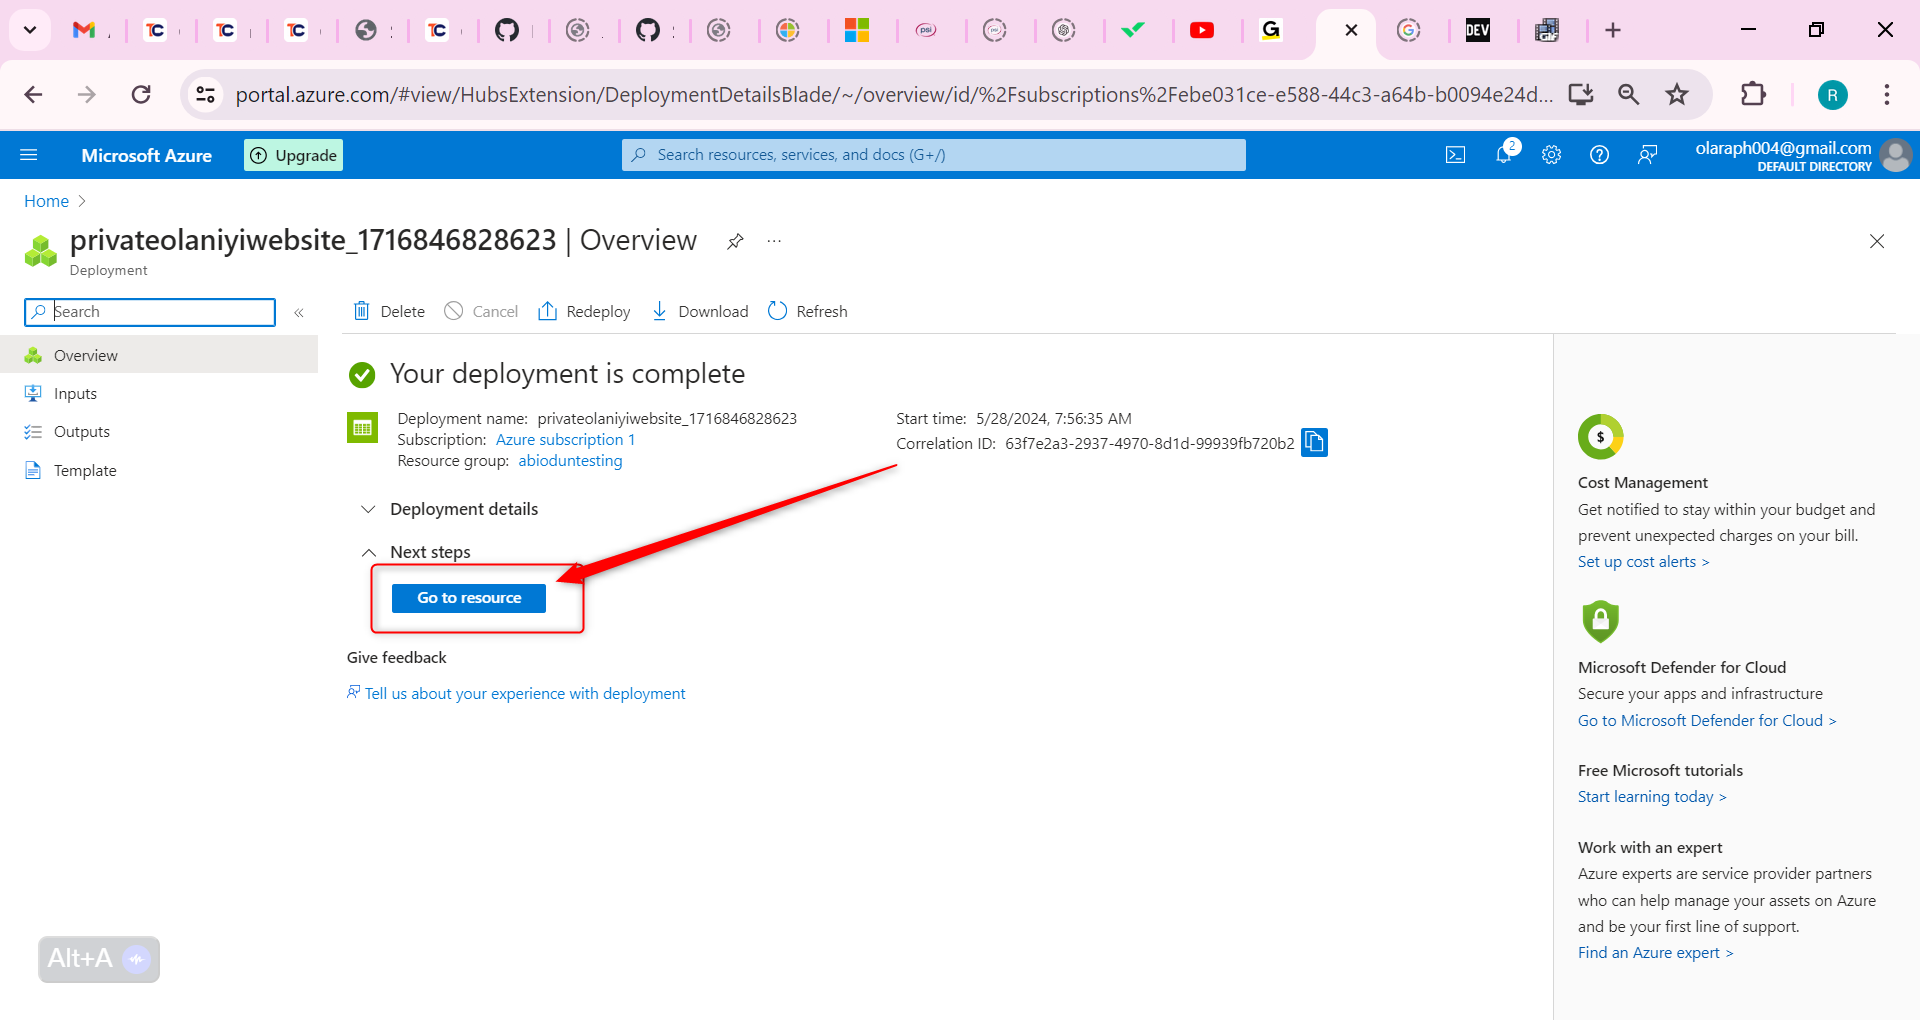
Task: Open portal settings gear icon
Action: pyautogui.click(x=1551, y=155)
